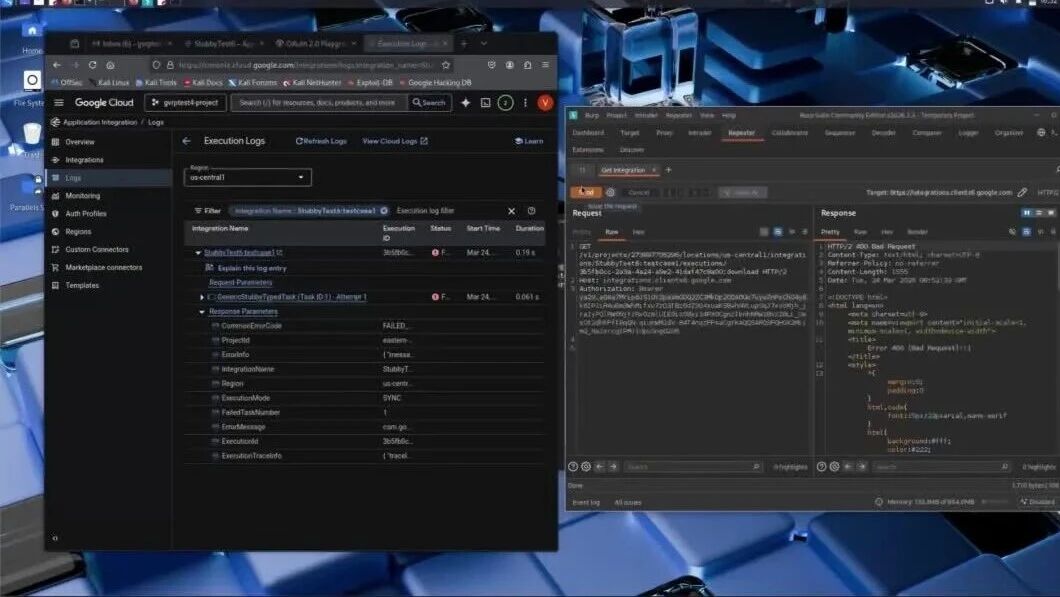The image size is (1060, 597).
Task: Bookmark this page with star icon
Action: [445, 65]
